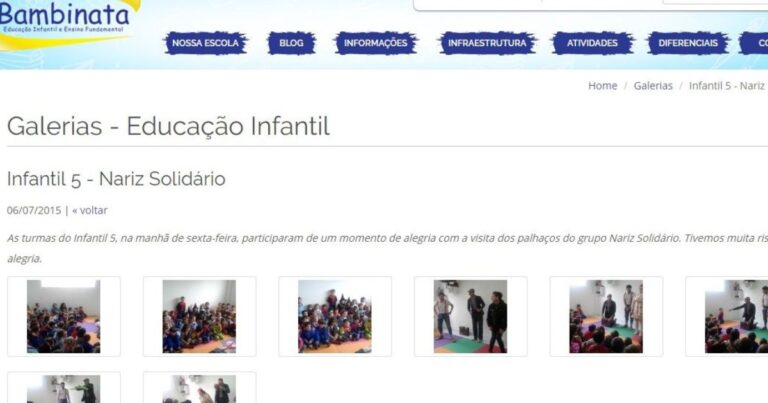Go to the BLOG menu item
The width and height of the screenshot is (768, 403).
pos(291,43)
